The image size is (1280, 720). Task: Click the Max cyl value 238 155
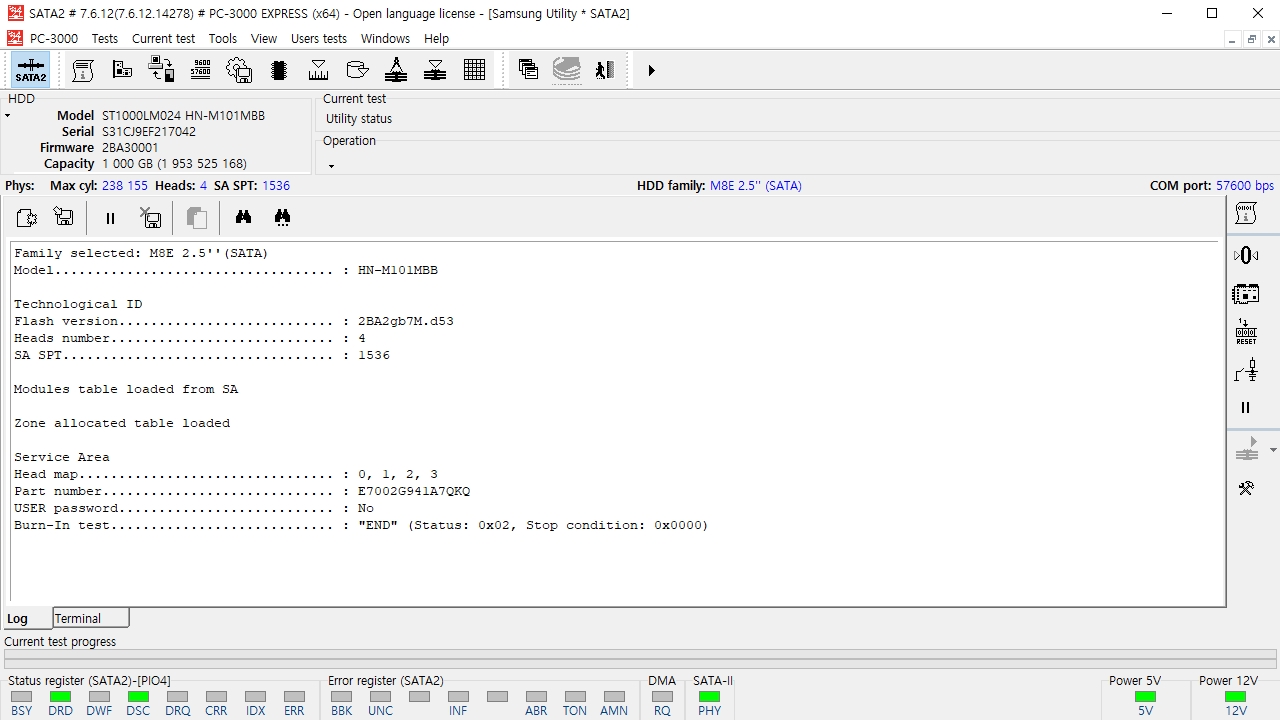[x=125, y=185]
